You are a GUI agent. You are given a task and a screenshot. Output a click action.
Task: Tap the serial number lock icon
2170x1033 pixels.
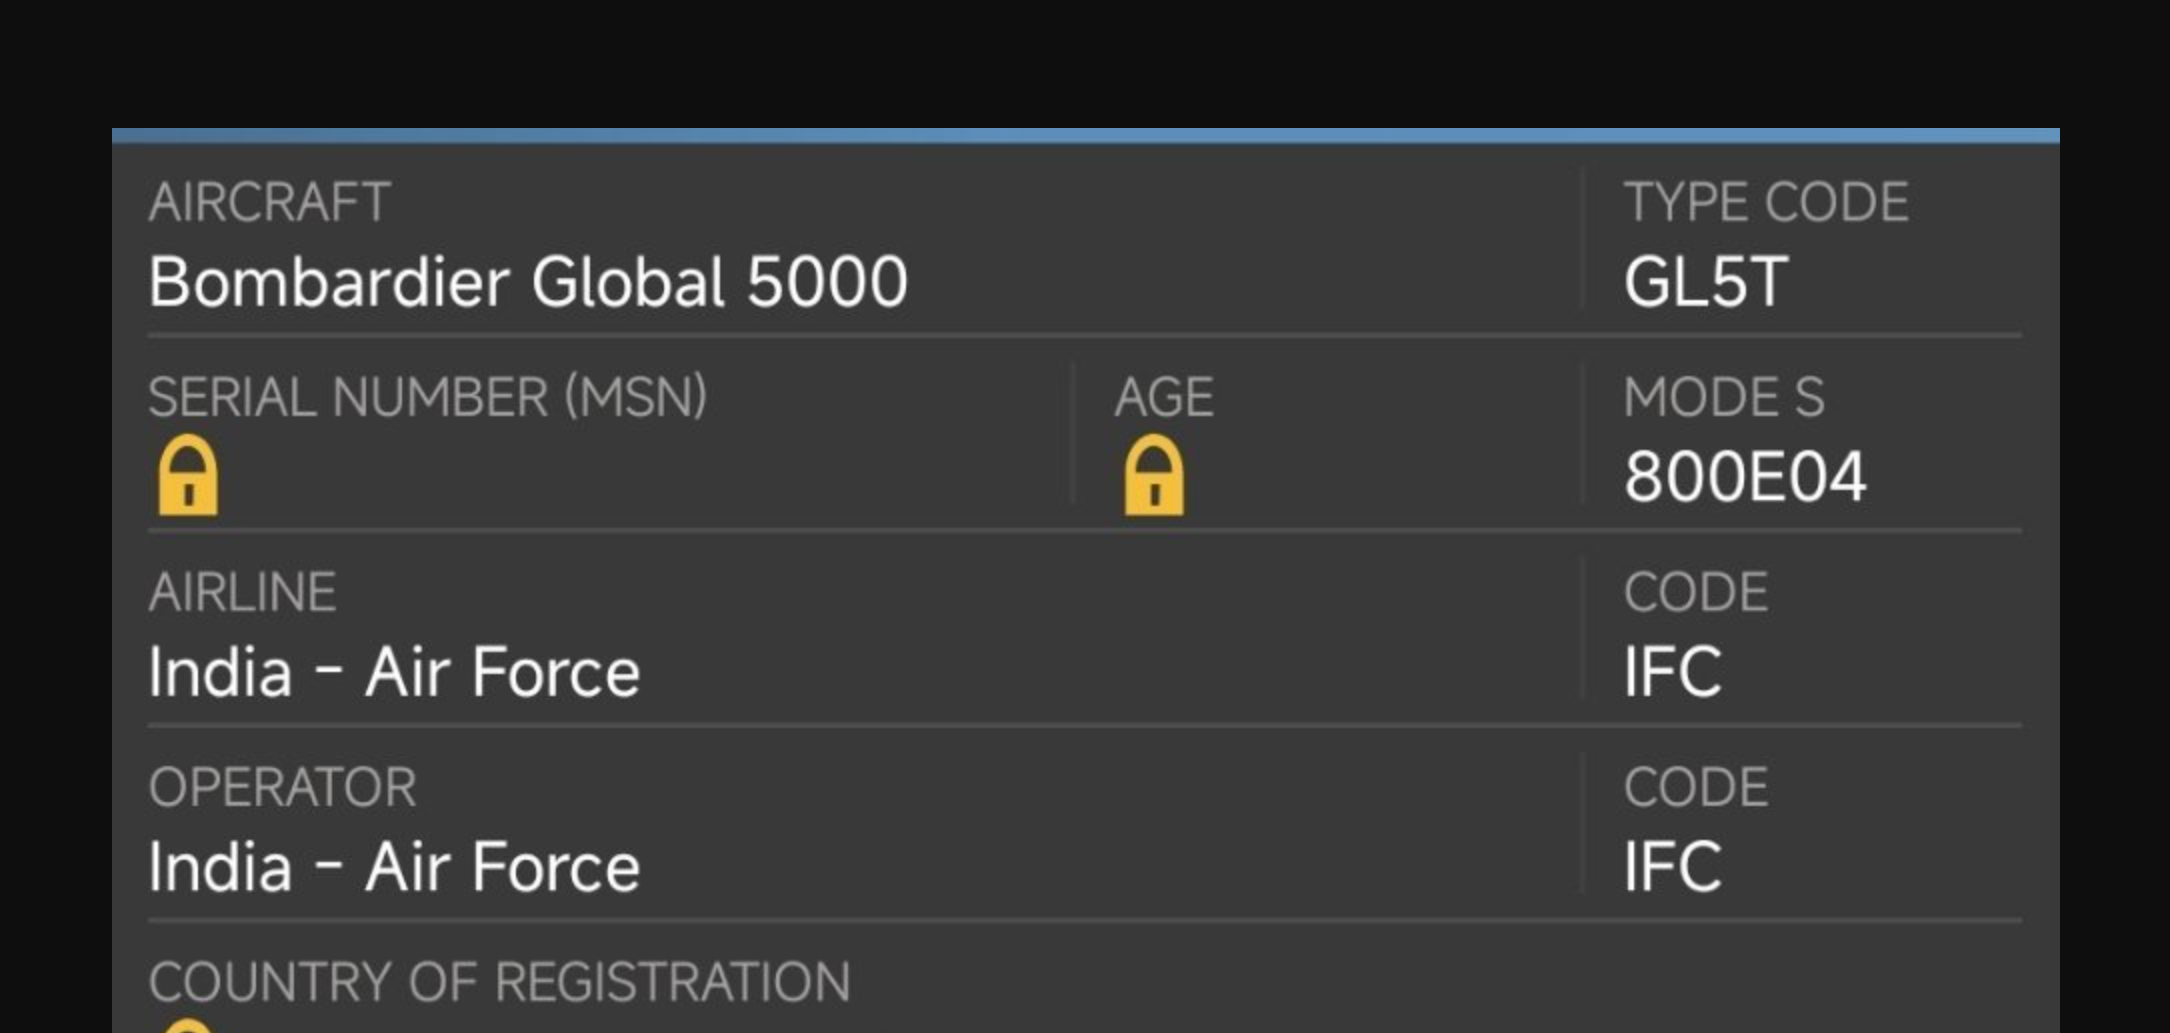(x=188, y=475)
